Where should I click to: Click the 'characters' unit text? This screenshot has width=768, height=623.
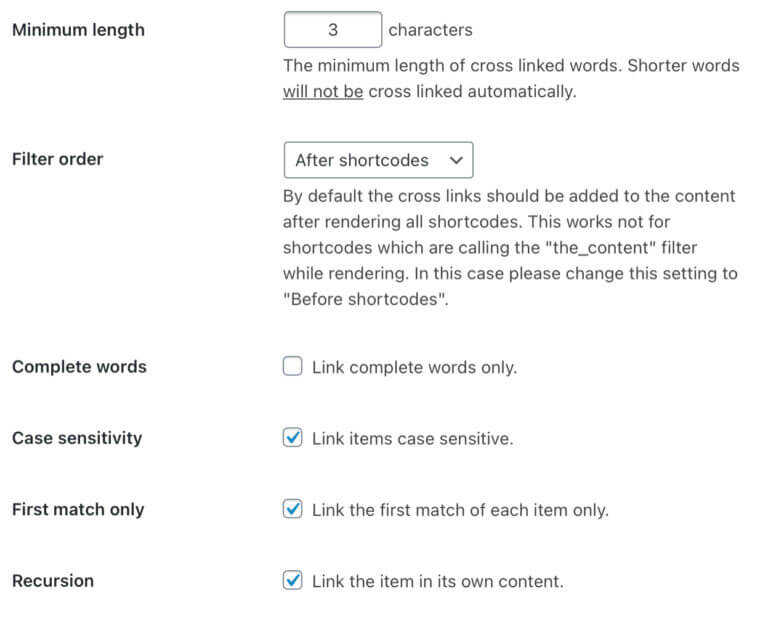tap(431, 30)
